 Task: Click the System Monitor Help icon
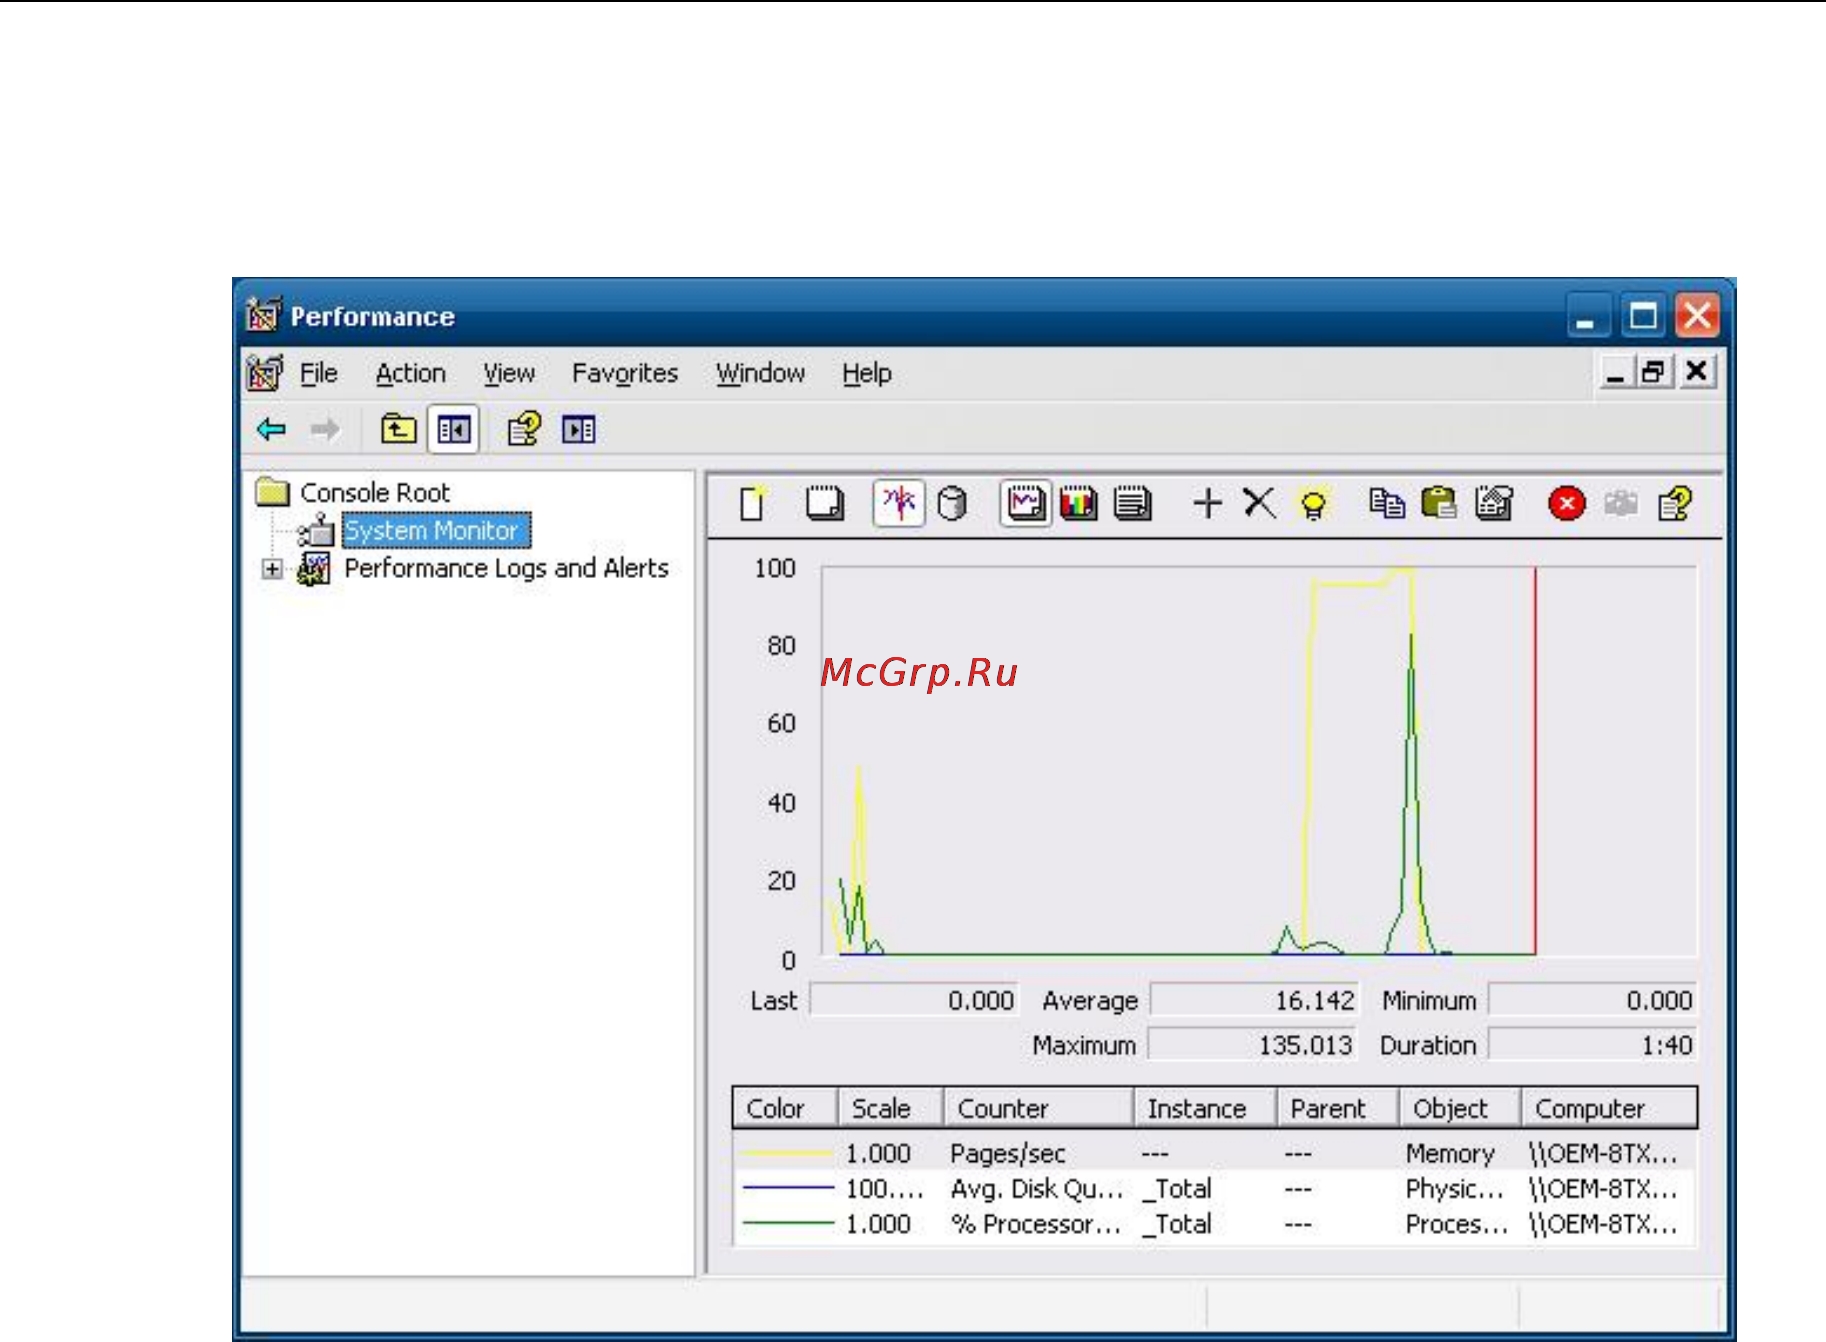(1675, 503)
